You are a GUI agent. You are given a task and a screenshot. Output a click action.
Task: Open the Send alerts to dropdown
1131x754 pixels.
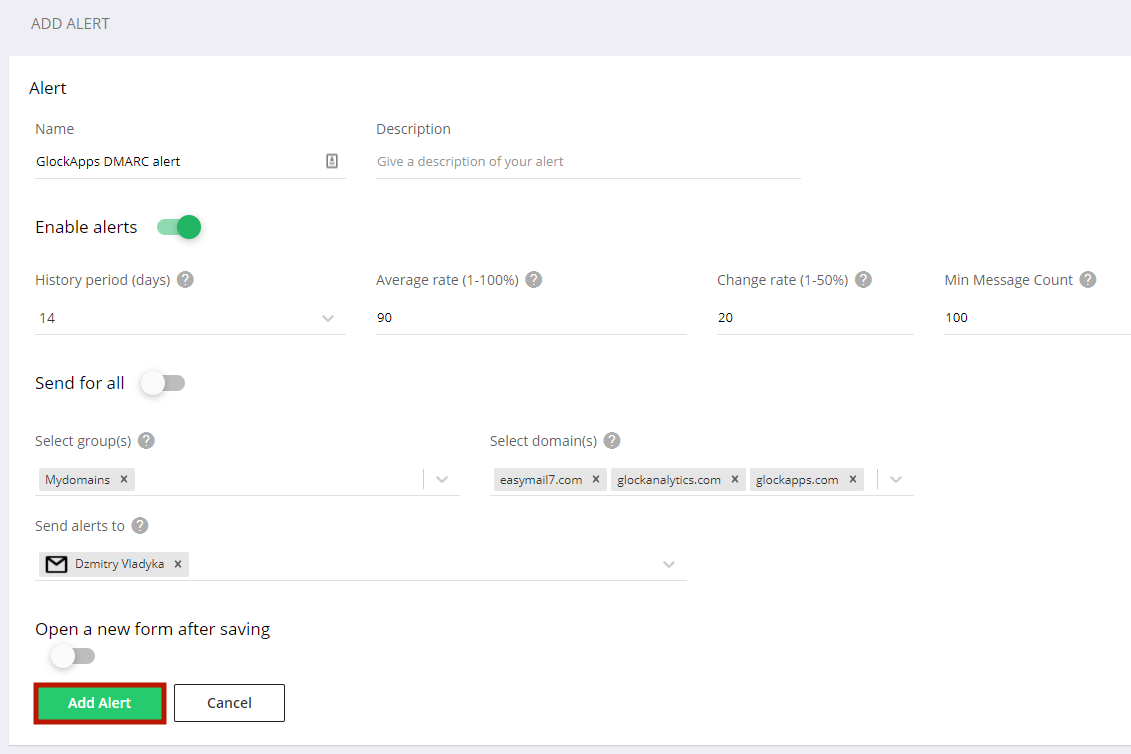pos(669,564)
